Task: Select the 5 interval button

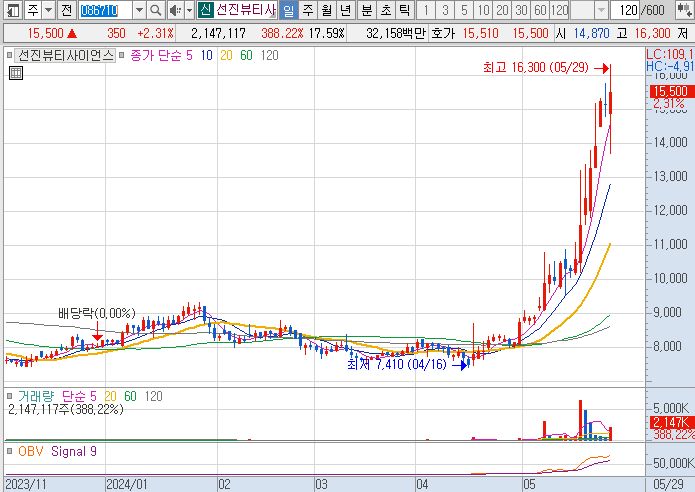Action: click(464, 10)
